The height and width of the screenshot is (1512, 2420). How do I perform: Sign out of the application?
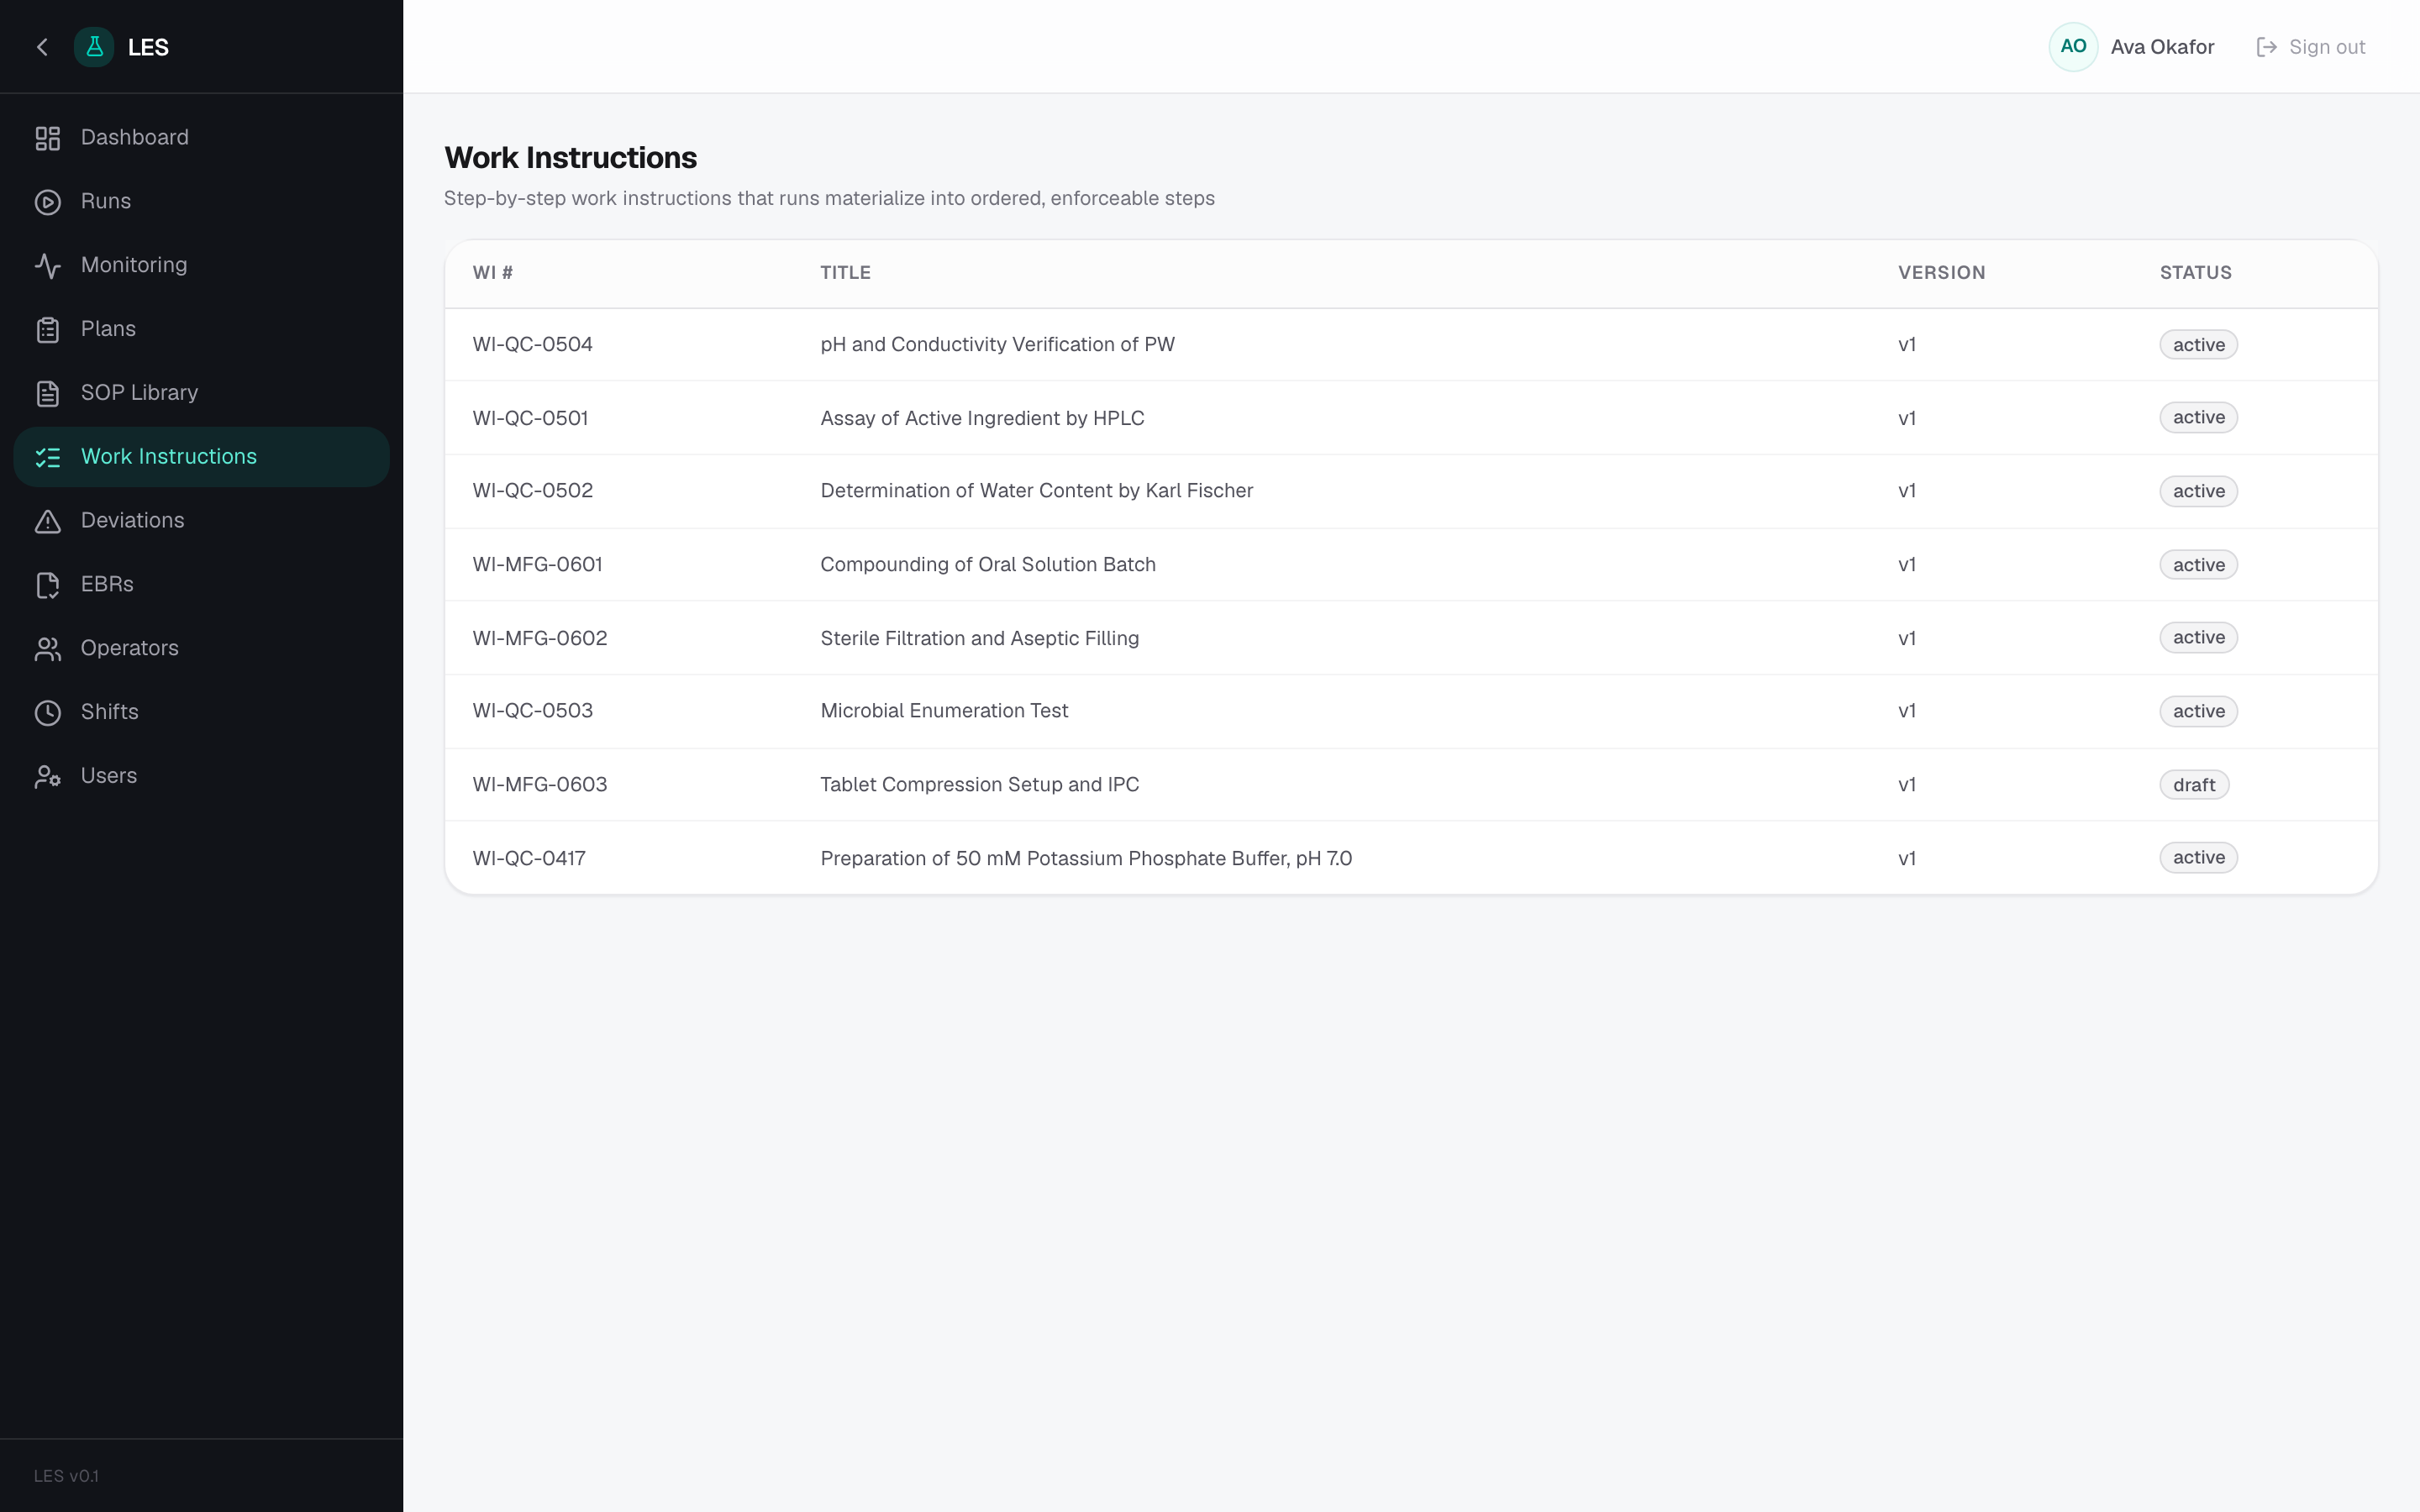2311,47
